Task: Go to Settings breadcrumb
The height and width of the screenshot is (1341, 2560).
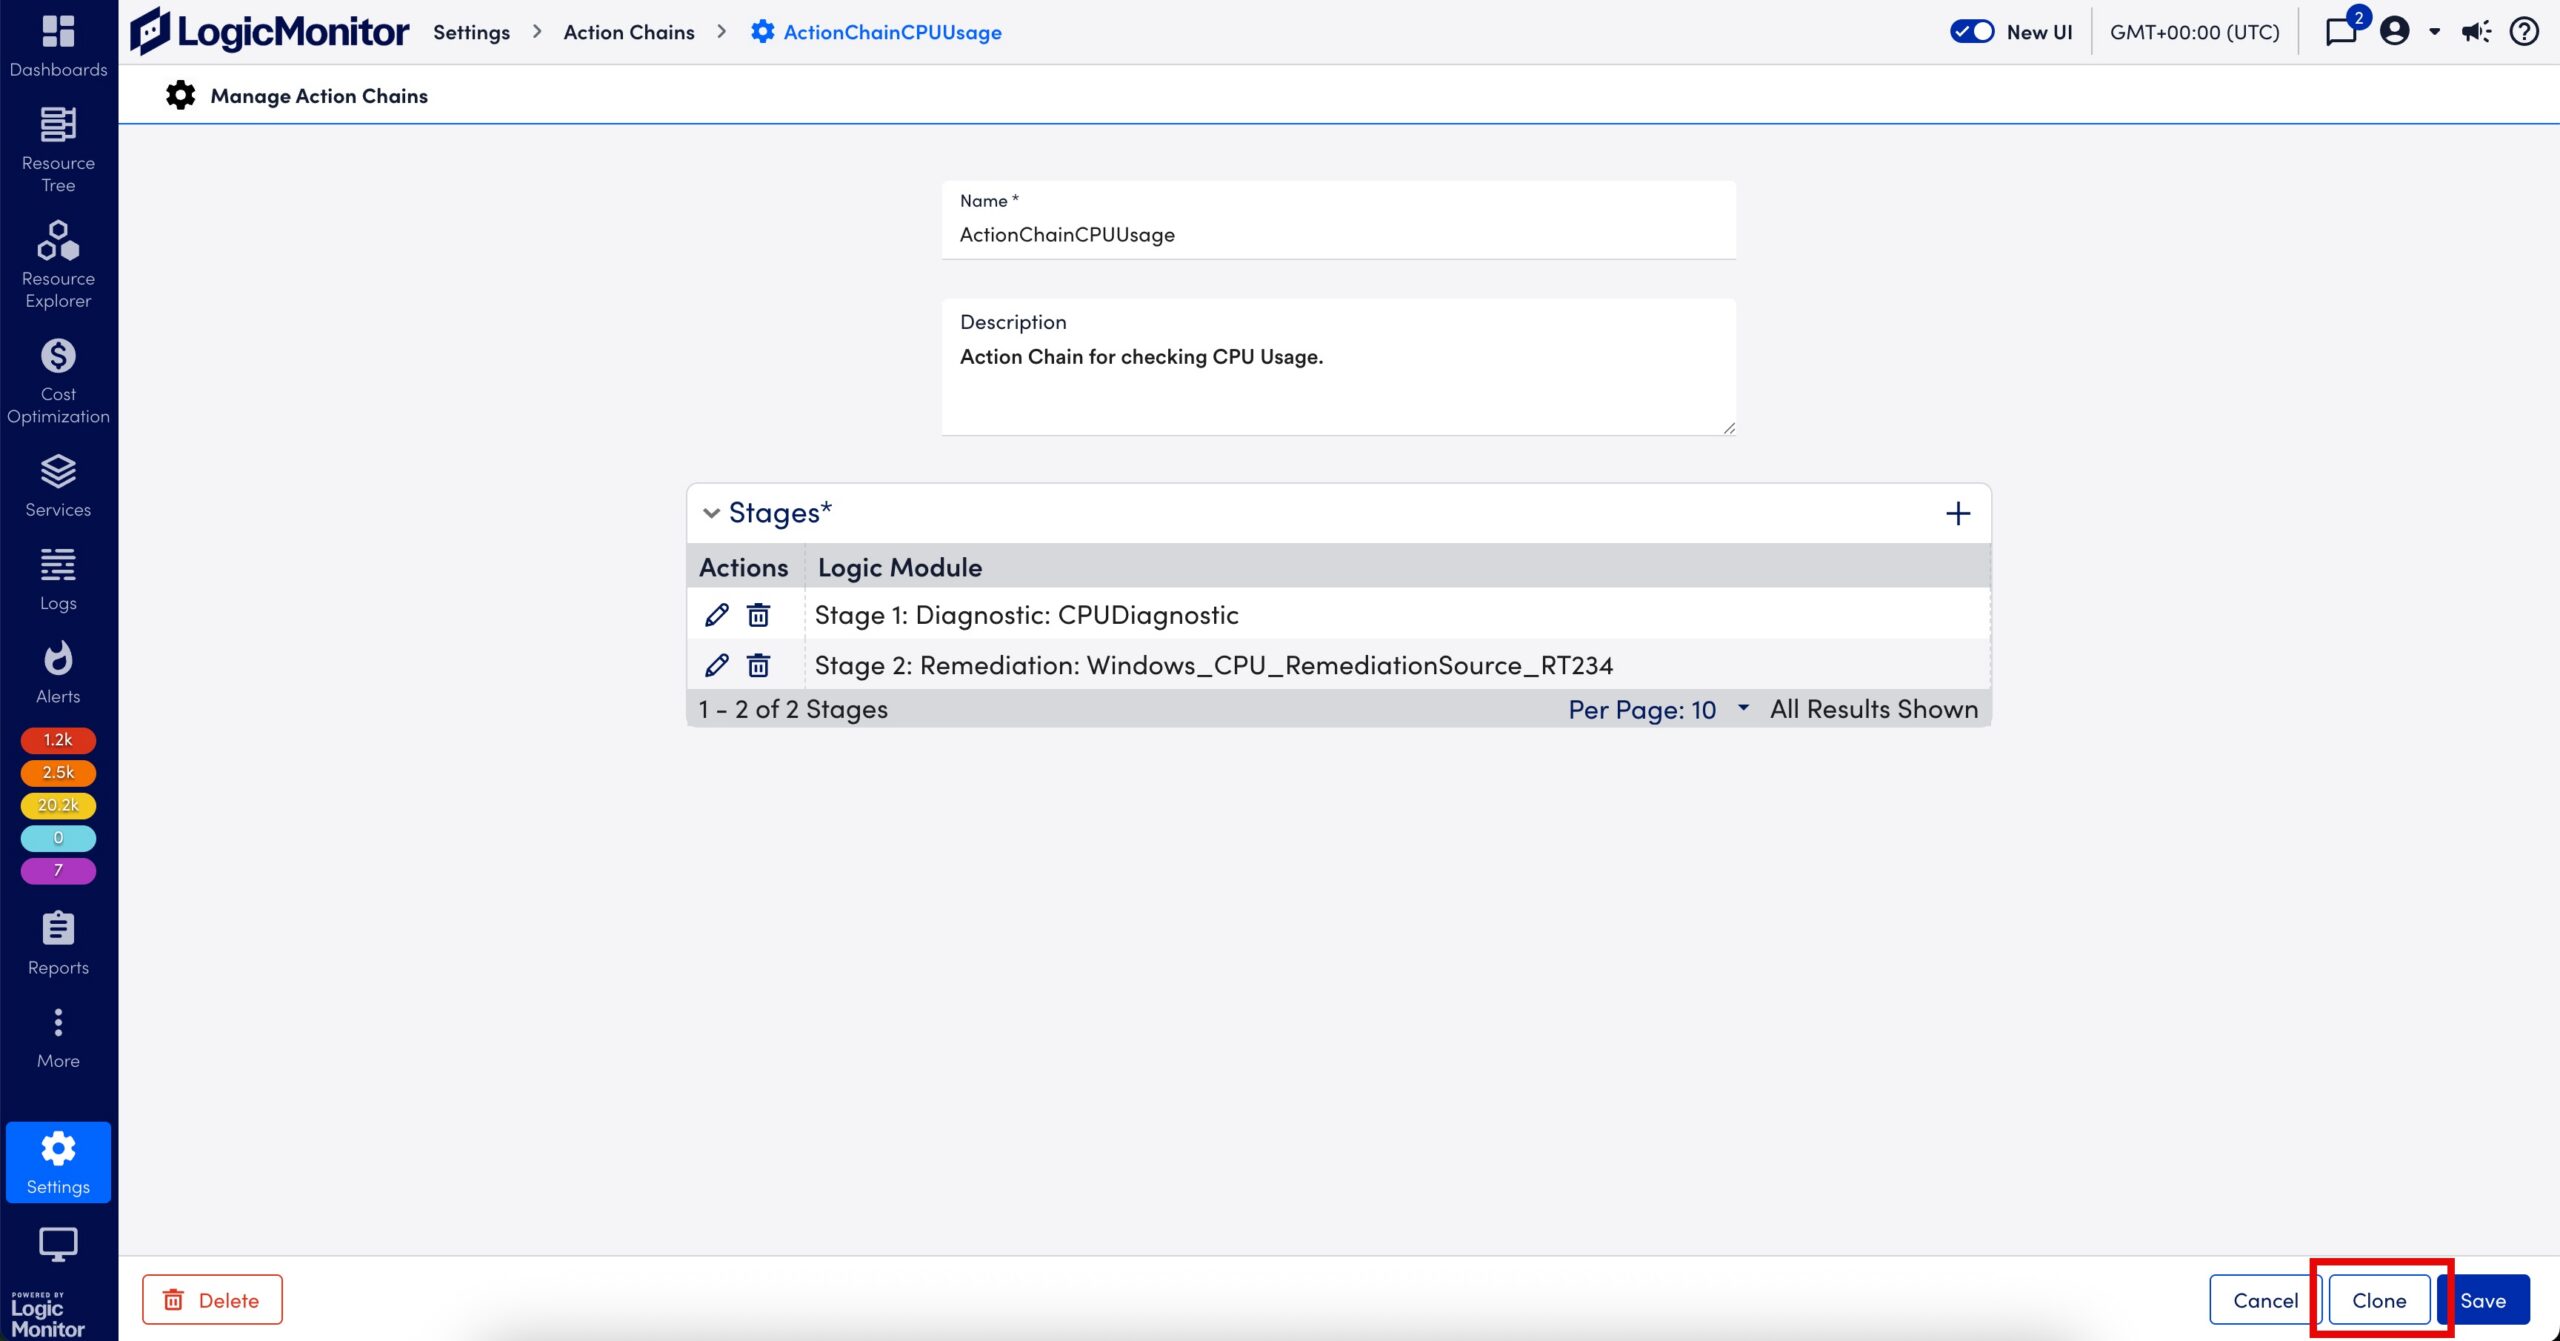Action: [x=471, y=32]
